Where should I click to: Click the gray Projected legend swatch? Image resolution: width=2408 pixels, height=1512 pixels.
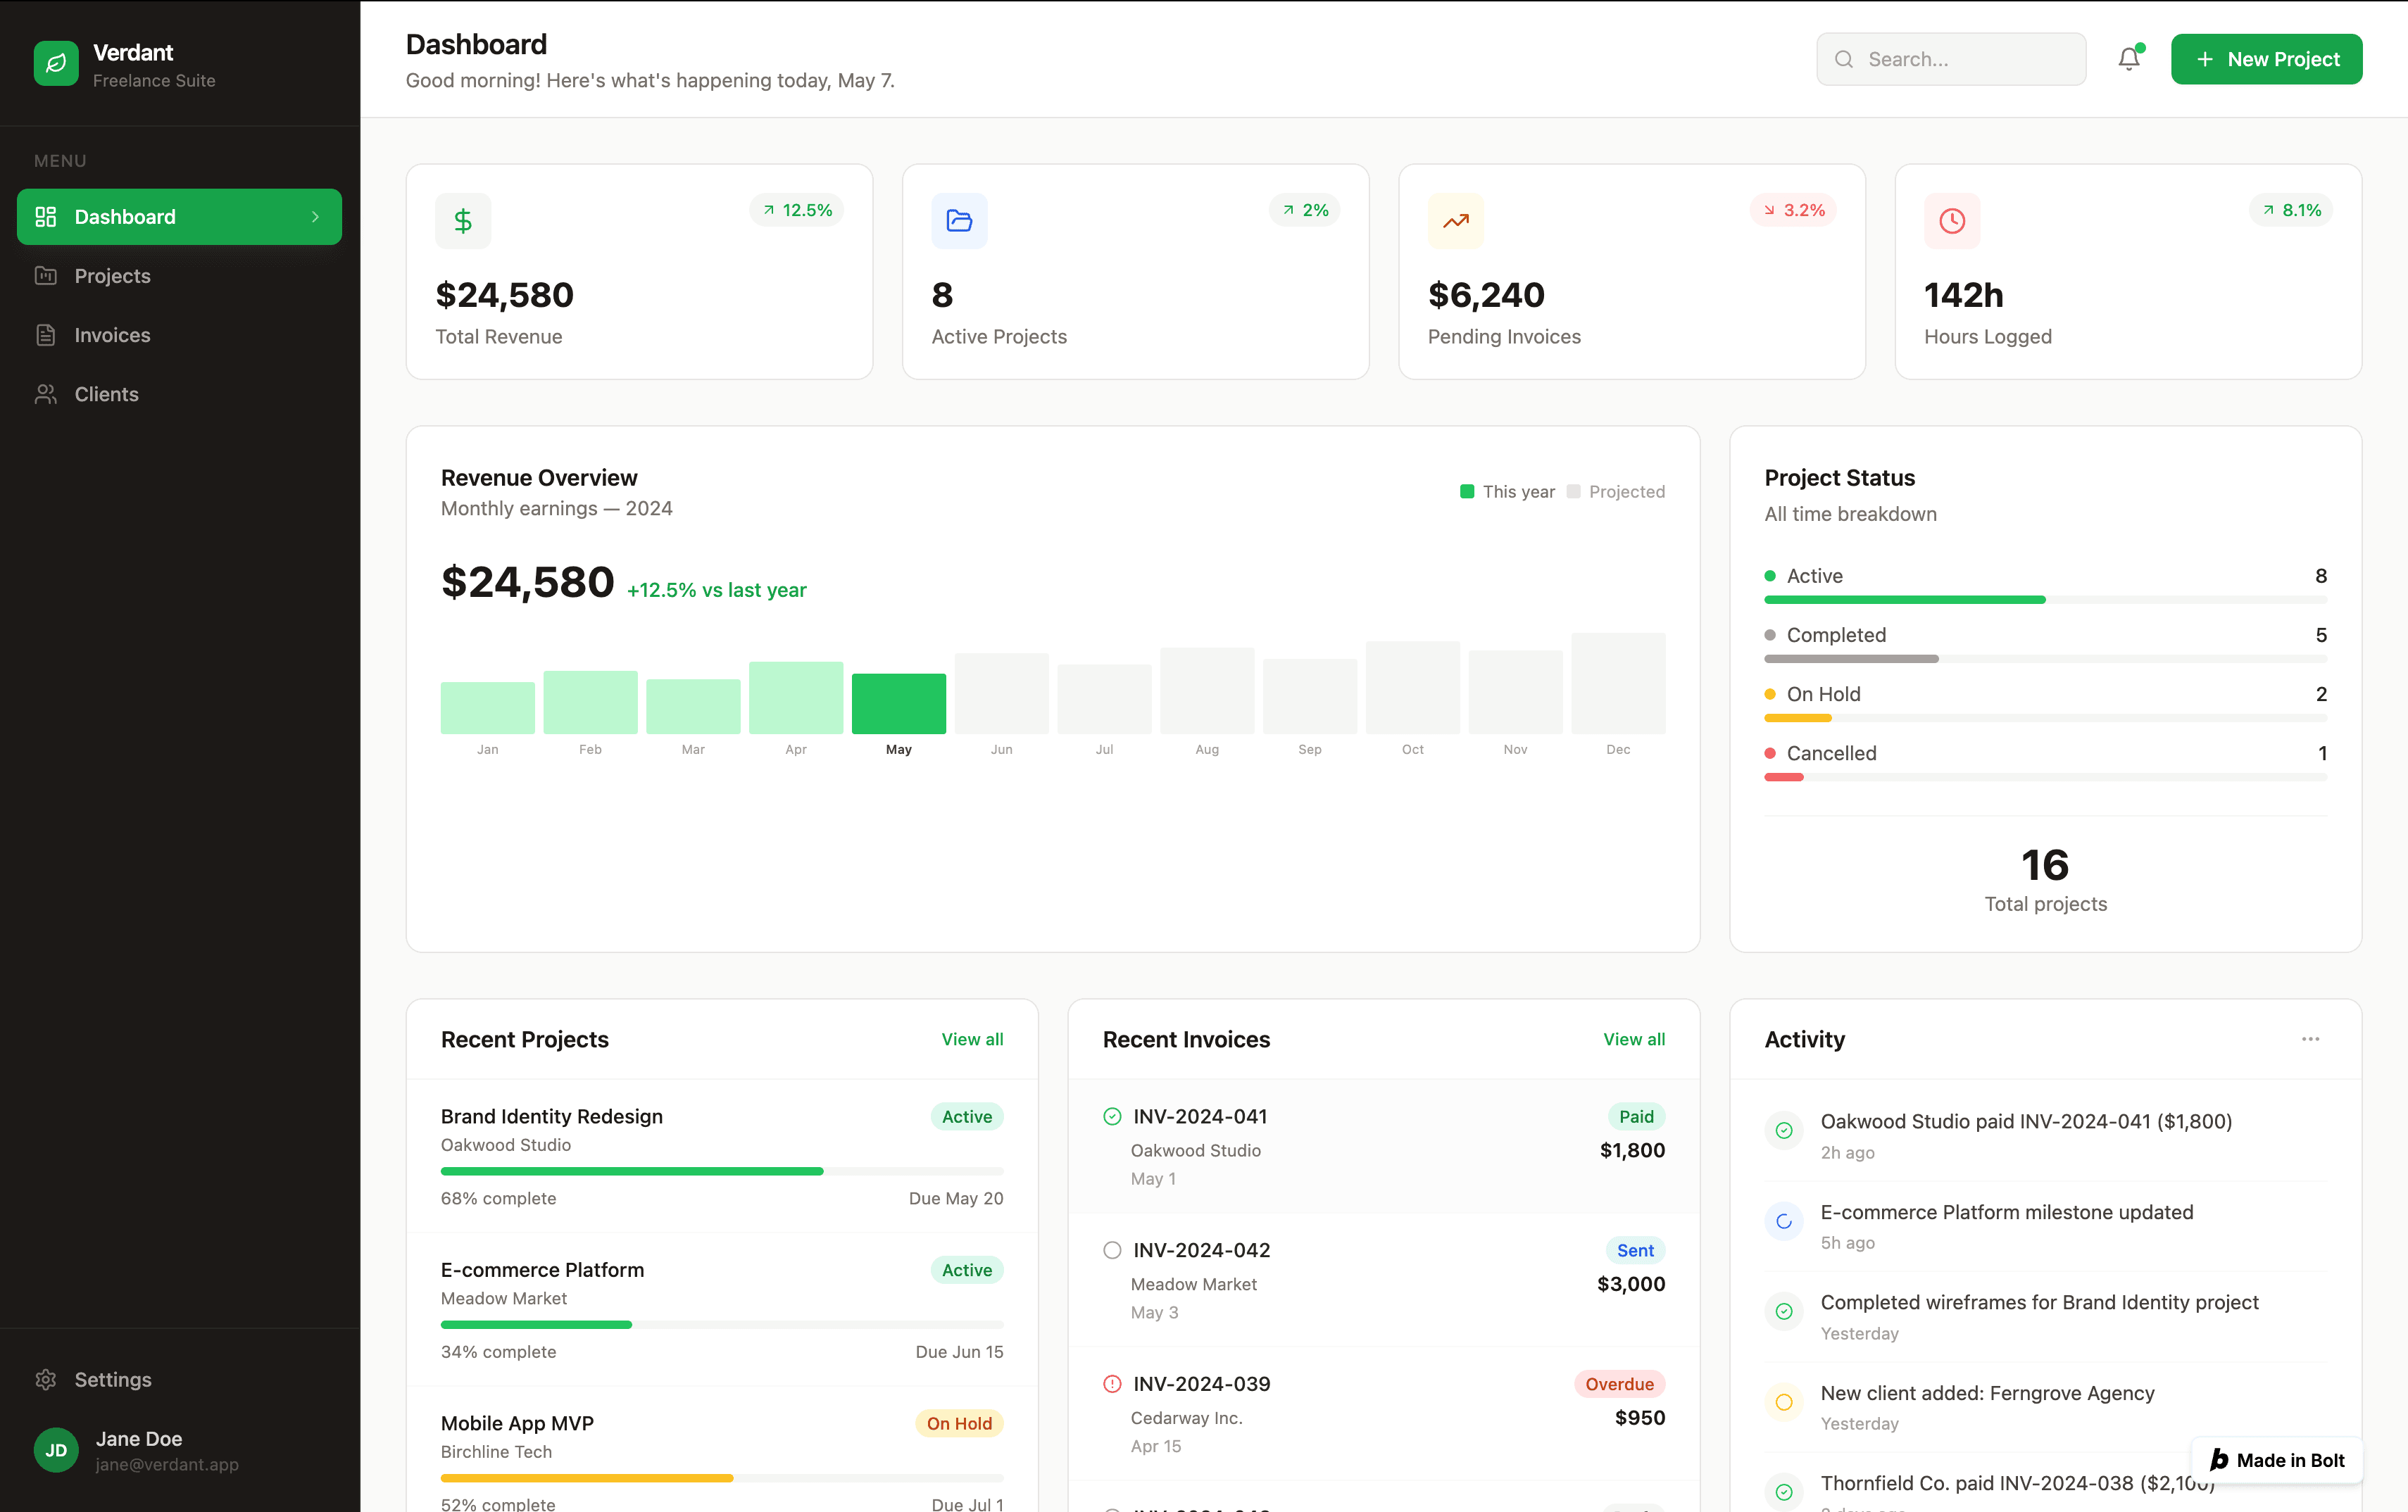click(x=1573, y=491)
